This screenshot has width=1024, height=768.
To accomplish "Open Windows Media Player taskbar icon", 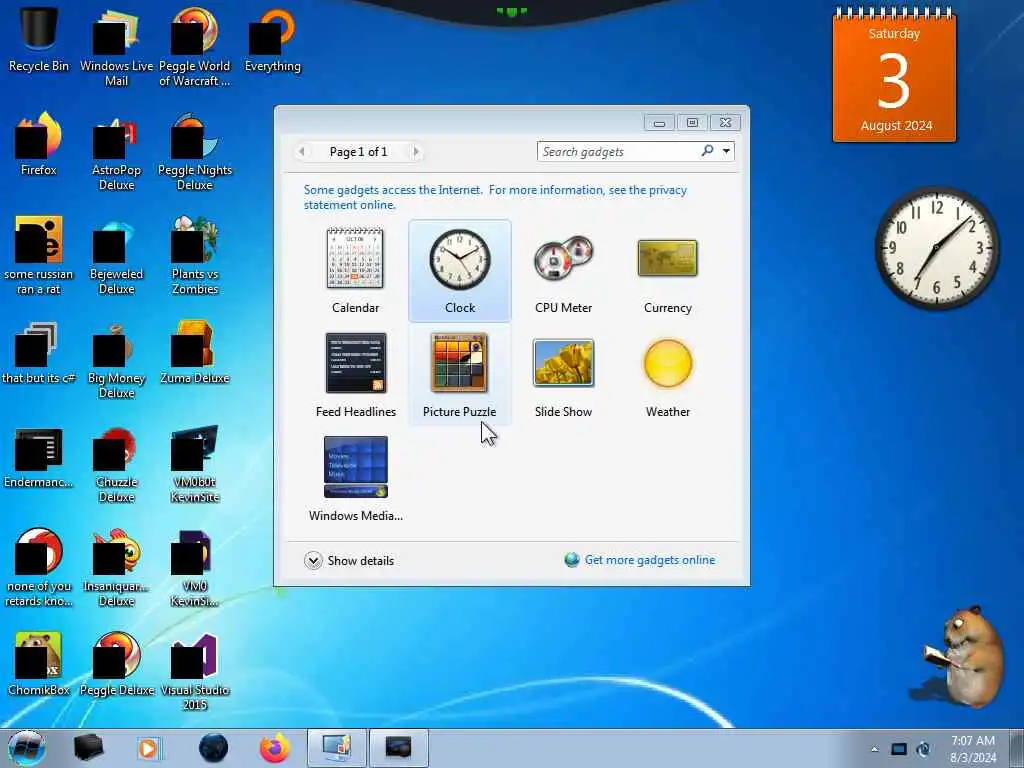I will (x=149, y=748).
